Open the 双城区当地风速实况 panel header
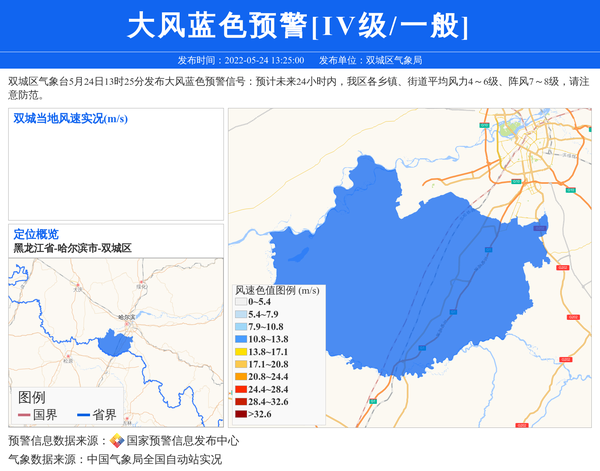 pos(70,119)
